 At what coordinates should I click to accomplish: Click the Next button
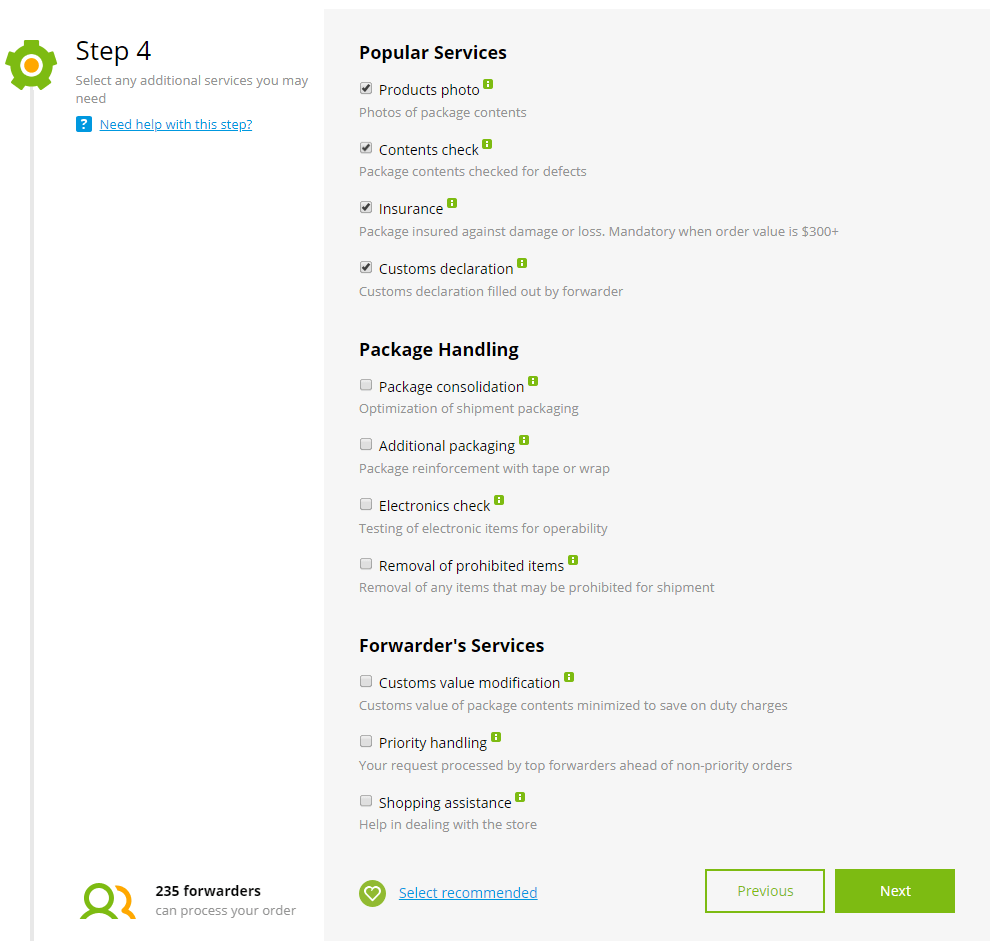pyautogui.click(x=895, y=891)
